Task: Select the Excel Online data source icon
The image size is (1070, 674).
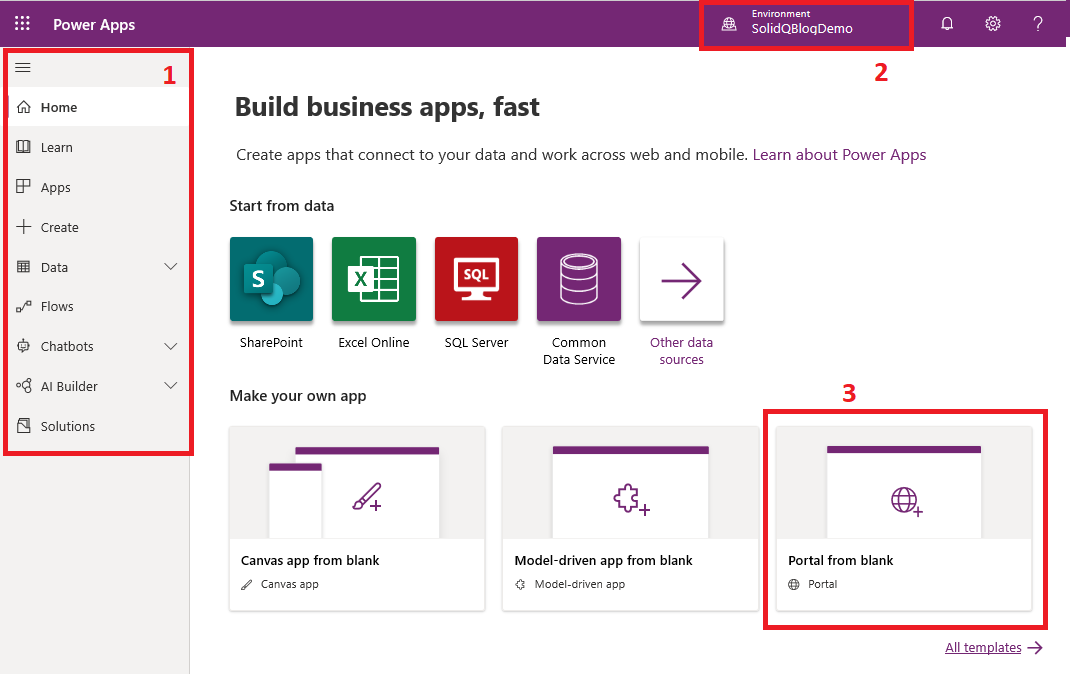Action: 373,279
